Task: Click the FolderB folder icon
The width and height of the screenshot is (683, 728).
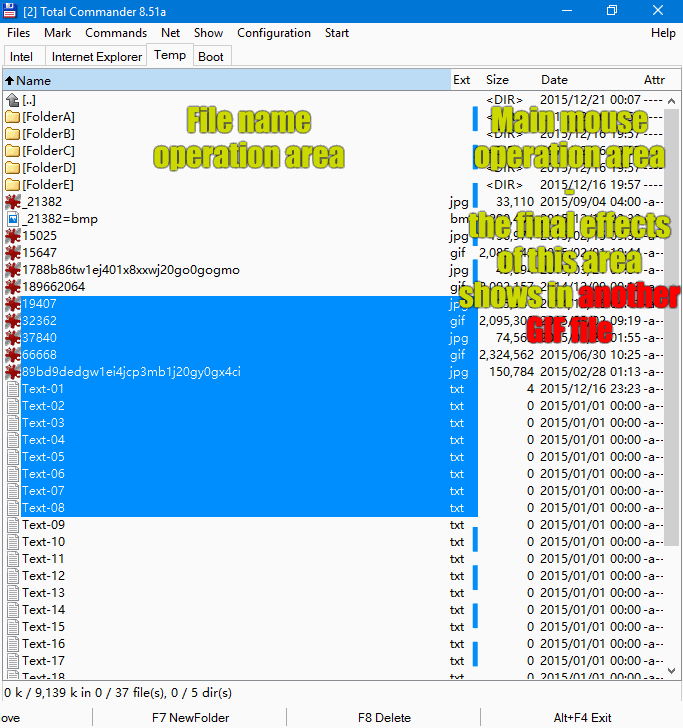Action: 13,134
